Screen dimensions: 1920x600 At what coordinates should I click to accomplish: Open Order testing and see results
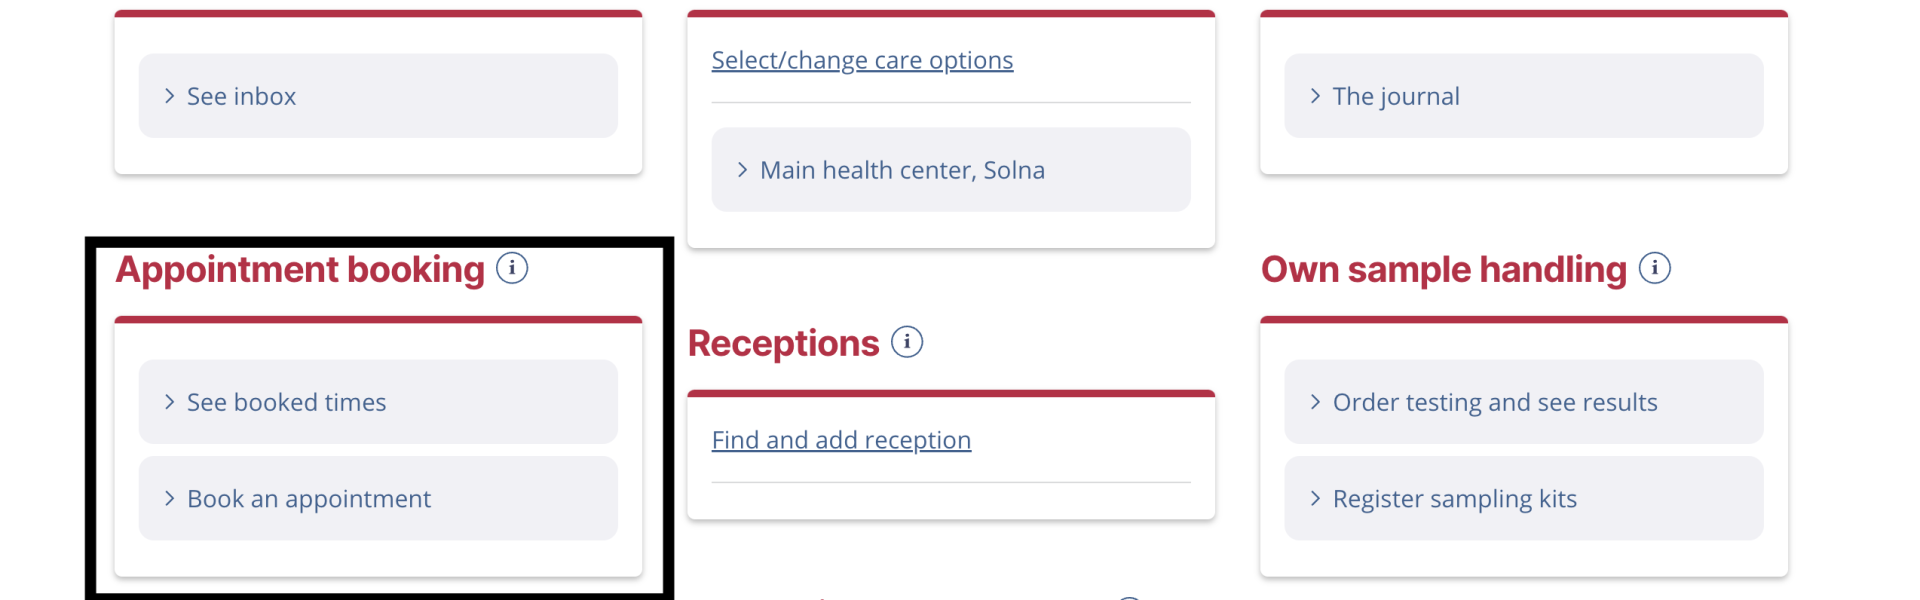coord(1524,402)
